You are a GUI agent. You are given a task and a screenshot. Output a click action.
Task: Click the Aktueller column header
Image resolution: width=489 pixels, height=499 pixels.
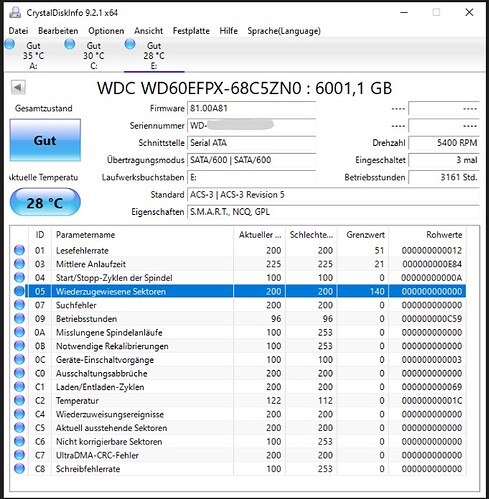tap(259, 235)
